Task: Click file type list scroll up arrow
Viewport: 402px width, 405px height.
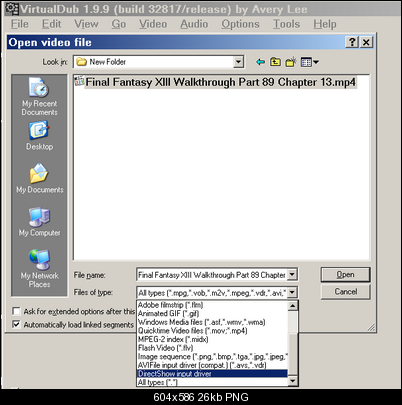Action: (293, 306)
